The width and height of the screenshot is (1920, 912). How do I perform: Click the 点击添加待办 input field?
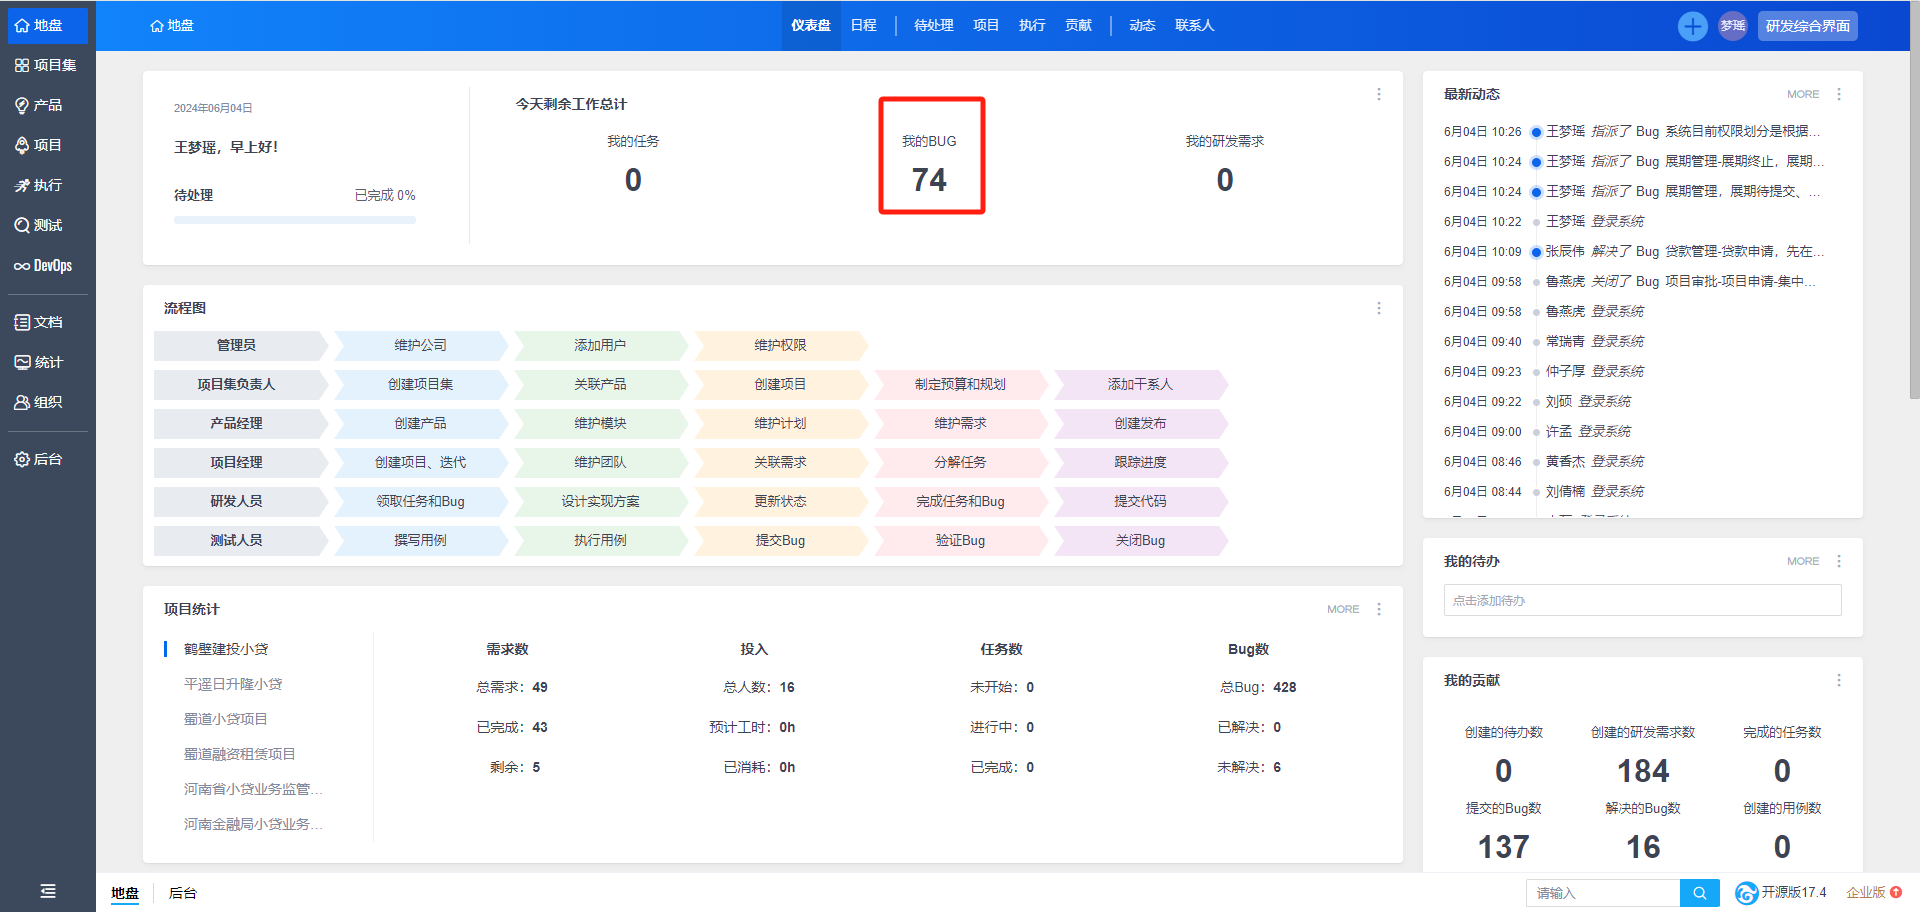(x=1641, y=600)
